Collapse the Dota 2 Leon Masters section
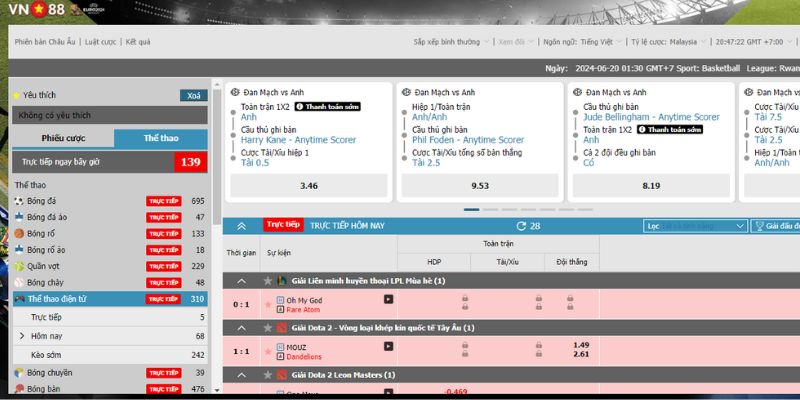800x400 pixels. 242,376
